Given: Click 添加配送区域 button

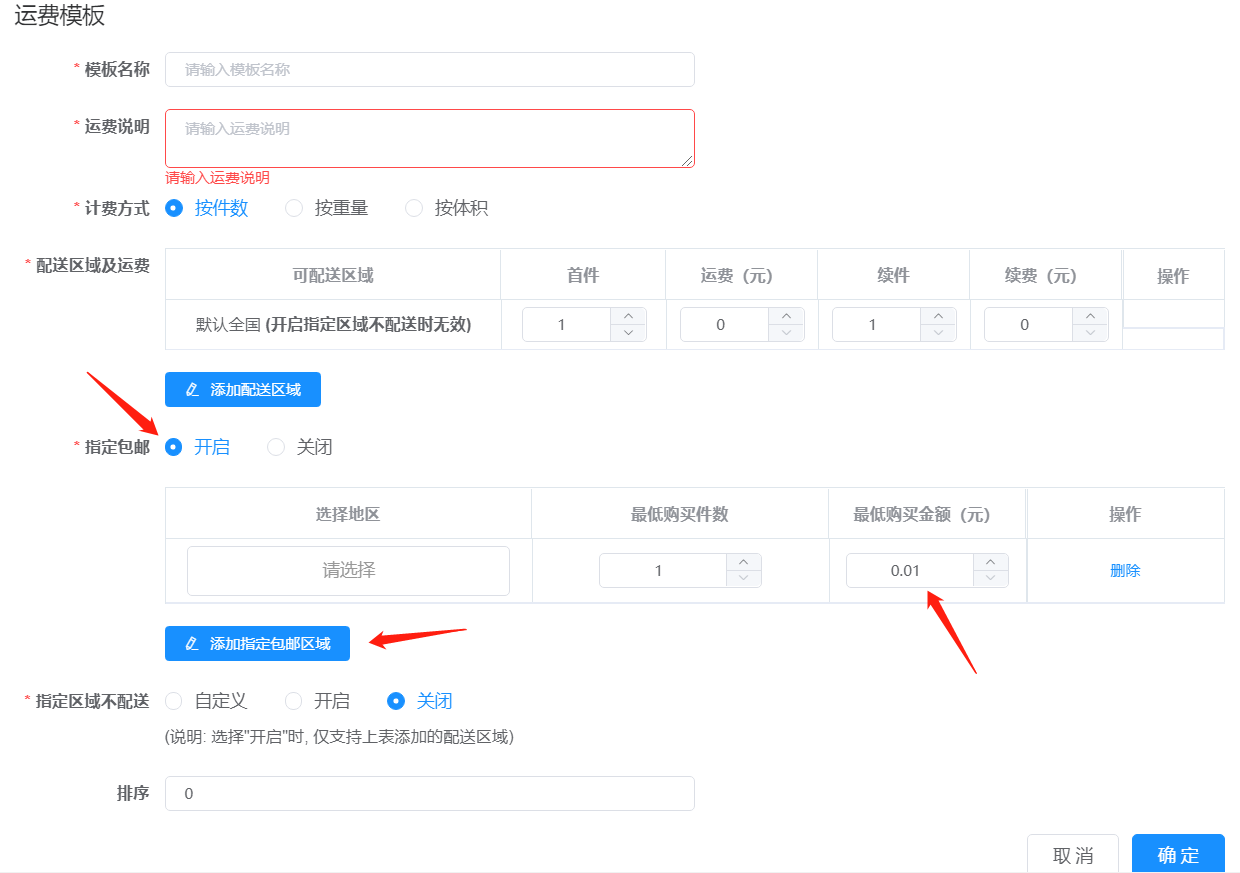Looking at the screenshot, I should pos(243,390).
